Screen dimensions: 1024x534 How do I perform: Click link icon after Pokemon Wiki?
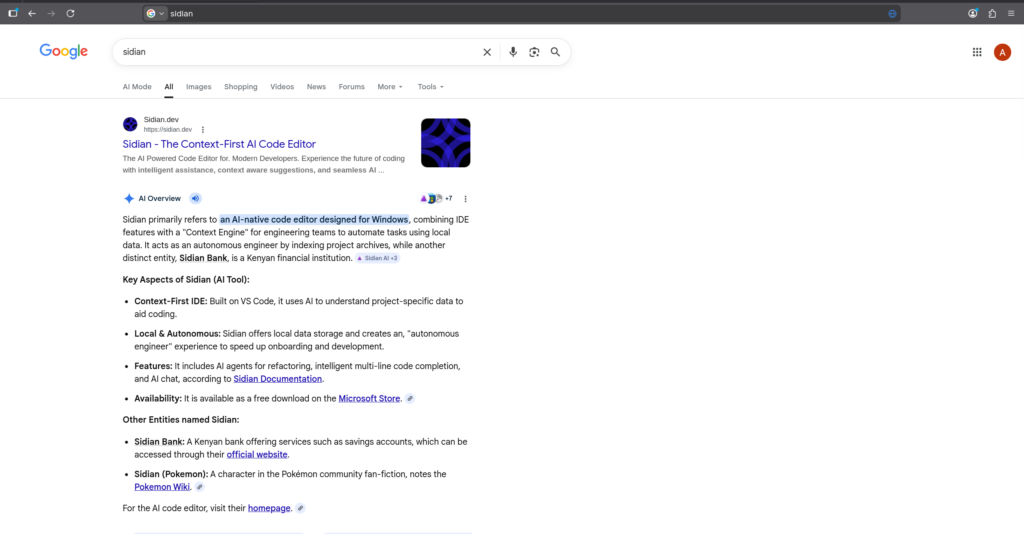click(199, 487)
